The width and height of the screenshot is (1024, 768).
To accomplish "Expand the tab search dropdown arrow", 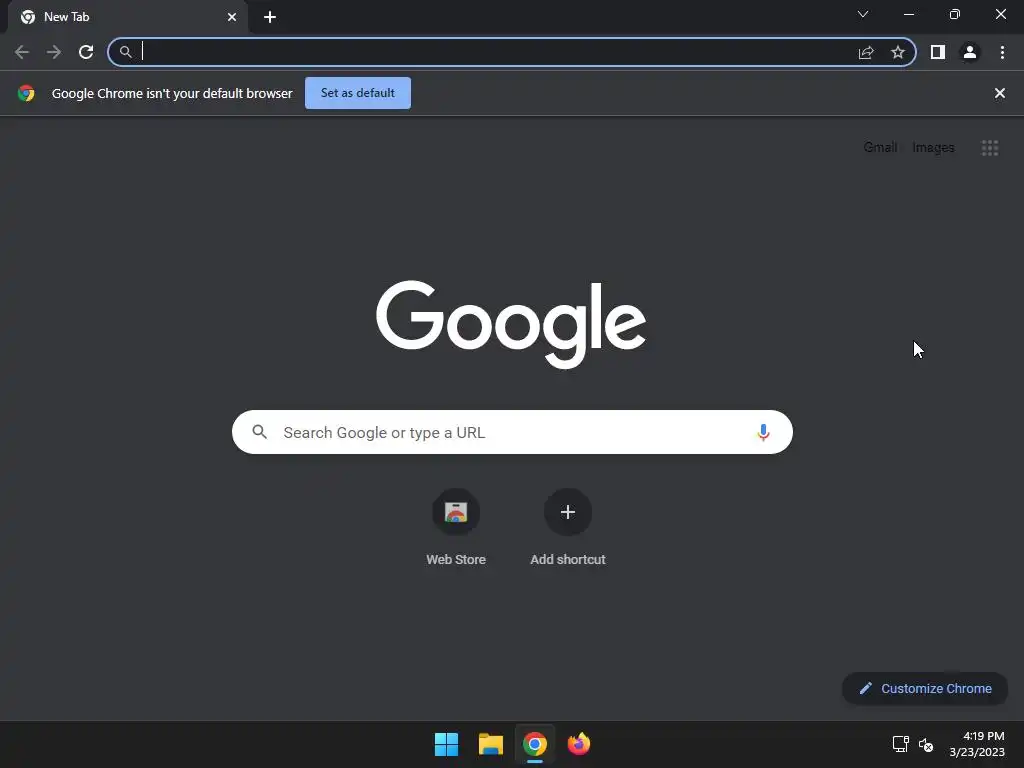I will pos(863,14).
